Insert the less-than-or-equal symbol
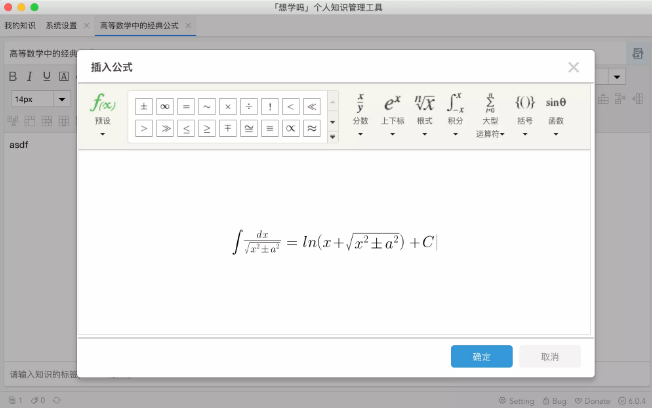This screenshot has height=408, width=652. 186,129
